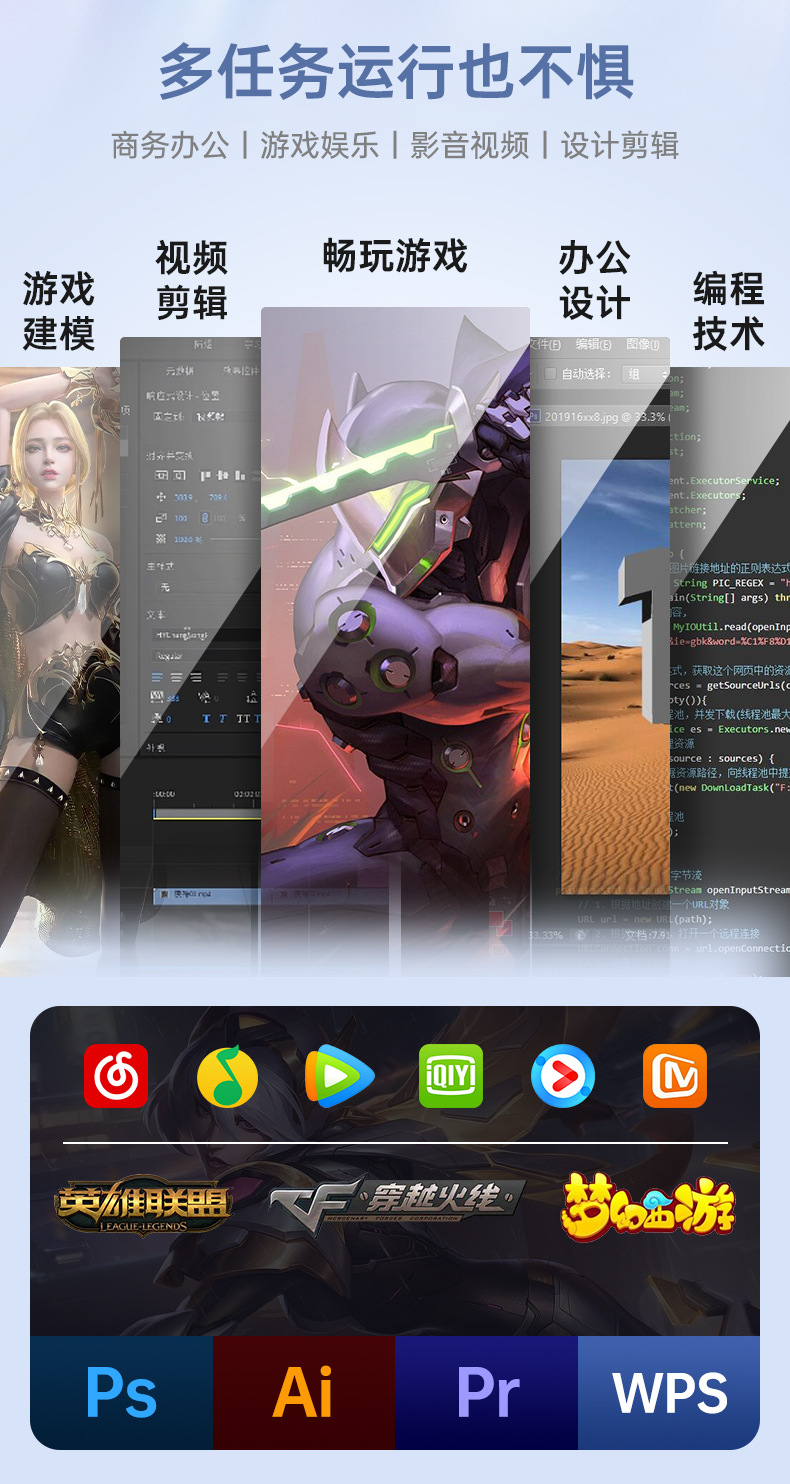This screenshot has height=1484, width=790.
Task: Click right-align text icon in Premiere panel
Action: (x=196, y=677)
